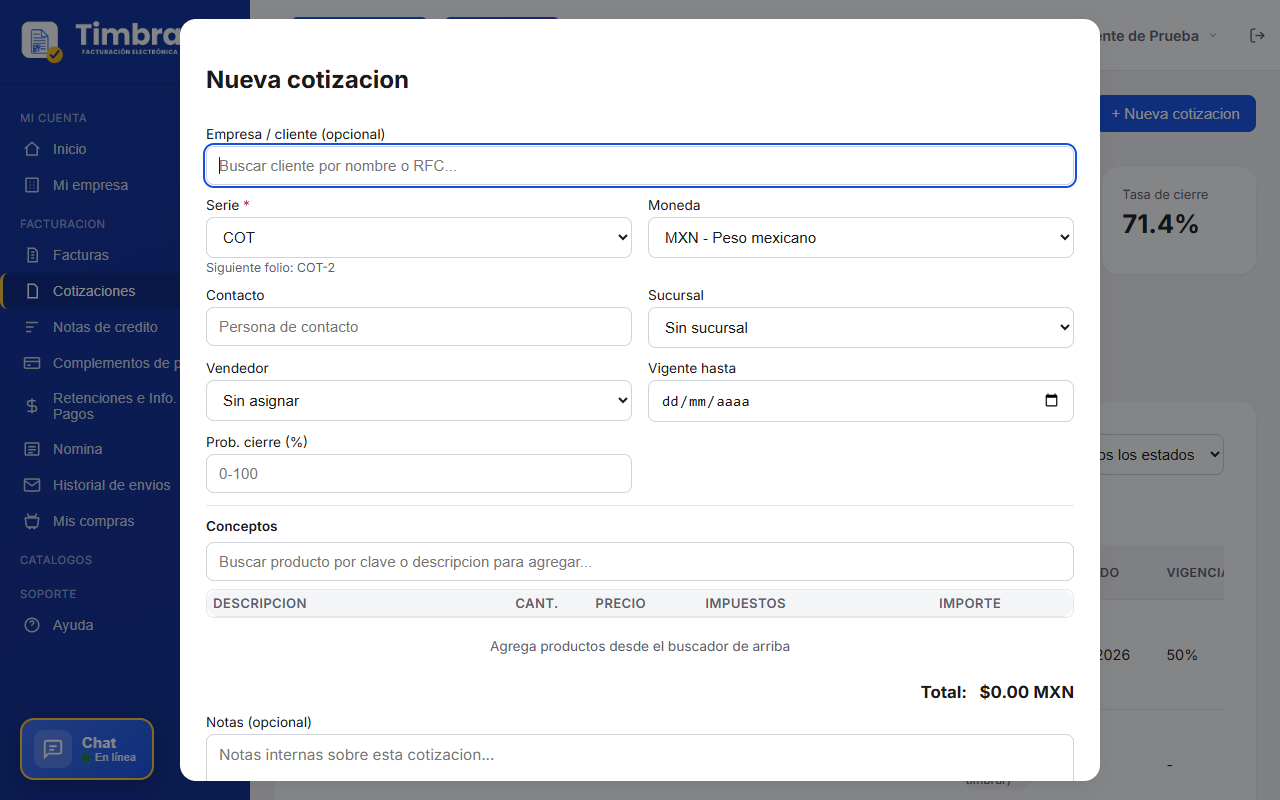
Task: Open the estados filter dropdown behind the dialog
Action: coord(1162,455)
